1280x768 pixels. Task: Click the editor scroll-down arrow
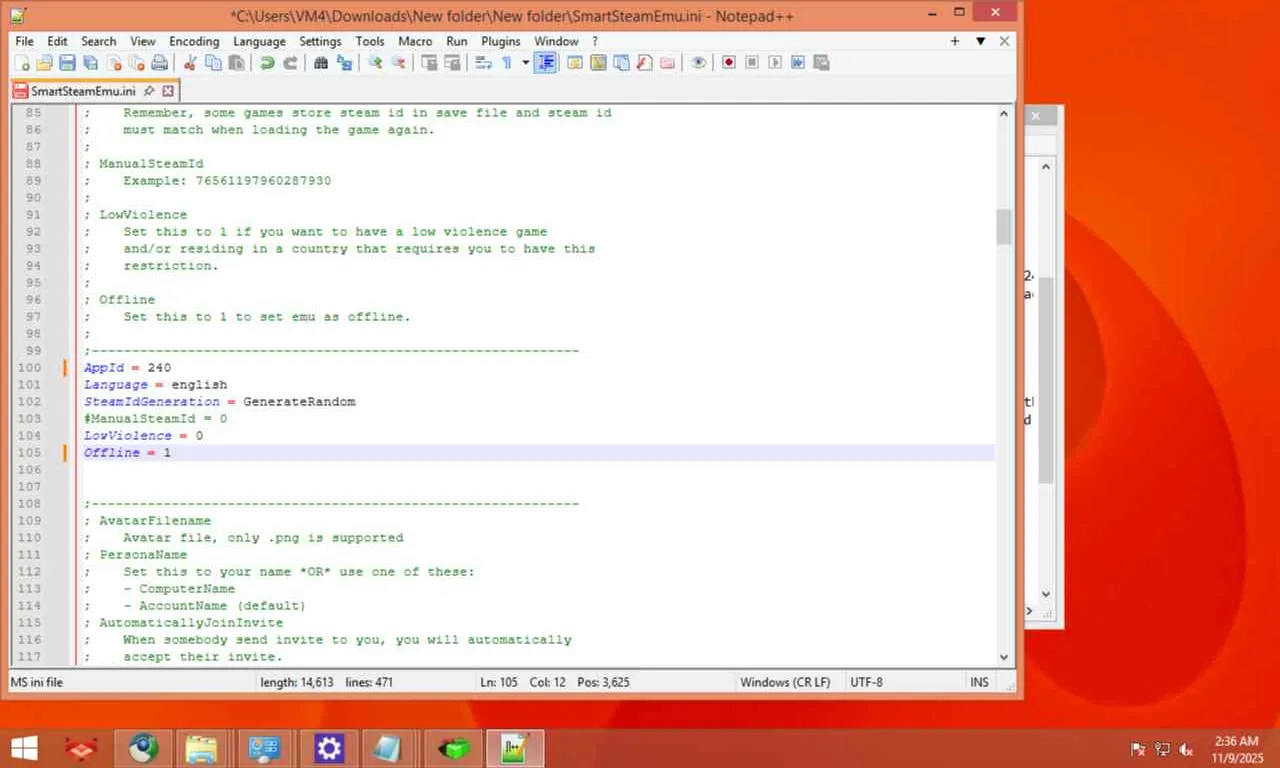[x=1004, y=657]
